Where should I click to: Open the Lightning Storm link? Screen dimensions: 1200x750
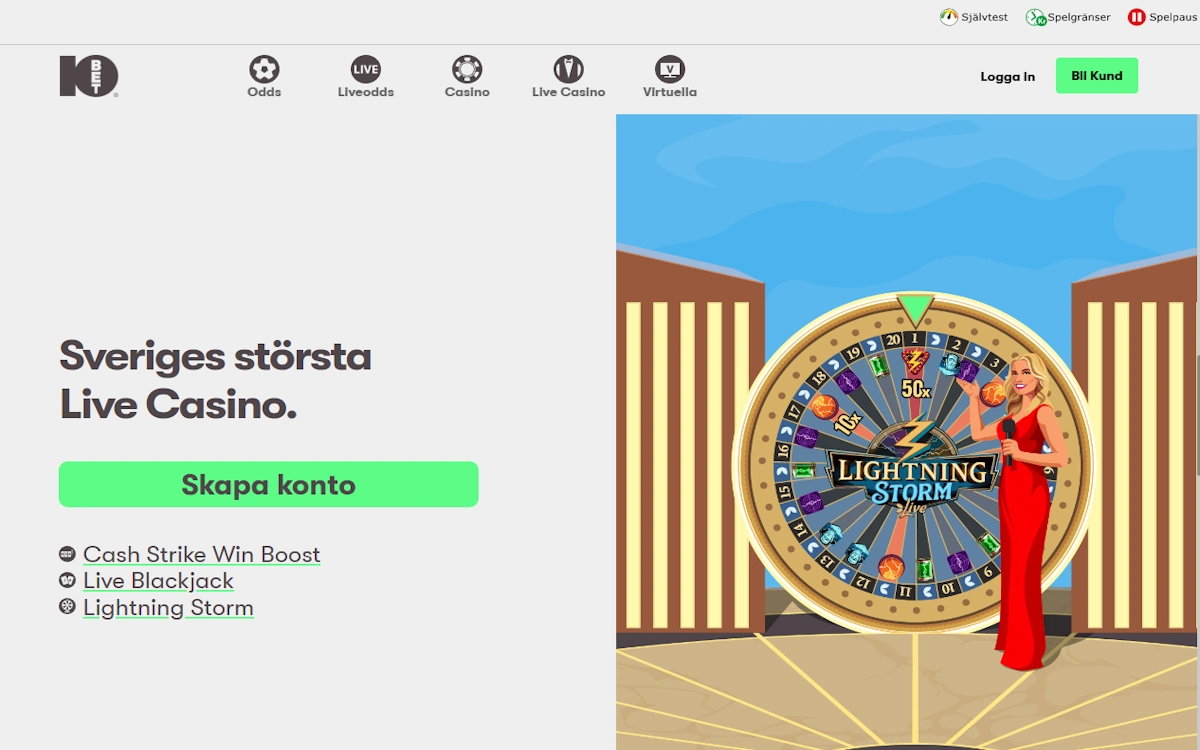pyautogui.click(x=168, y=608)
